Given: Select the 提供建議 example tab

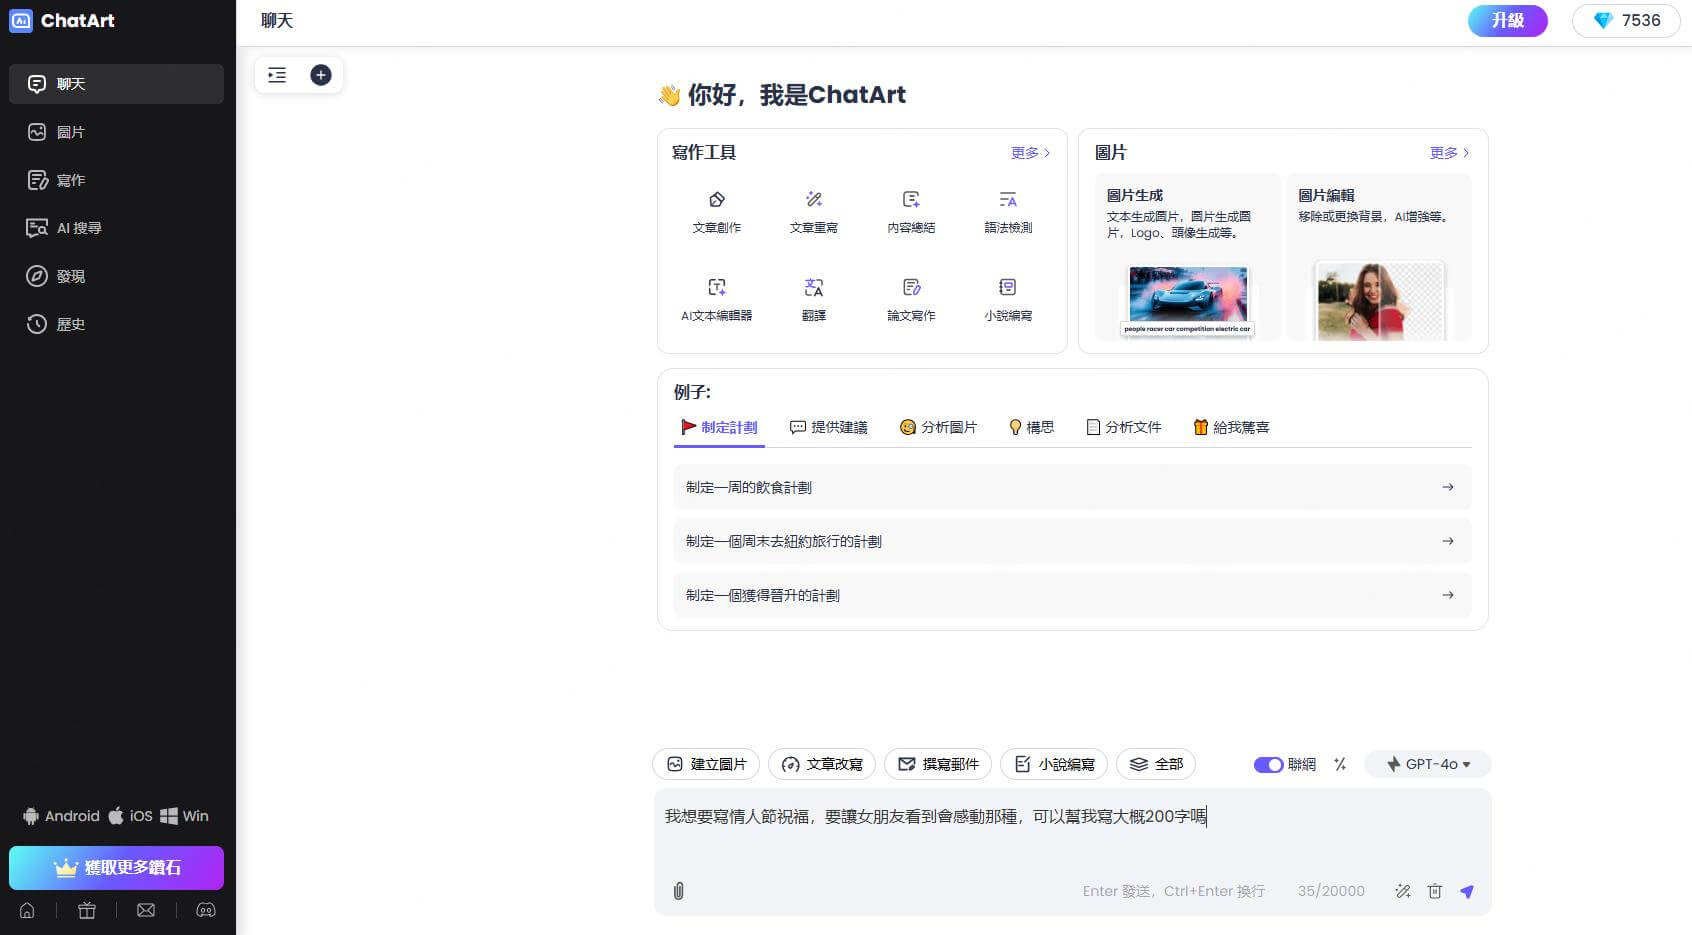Looking at the screenshot, I should [x=828, y=427].
